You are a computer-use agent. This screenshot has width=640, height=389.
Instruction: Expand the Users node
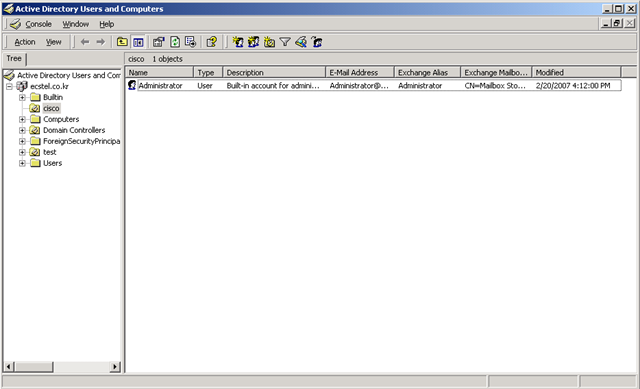tap(22, 163)
